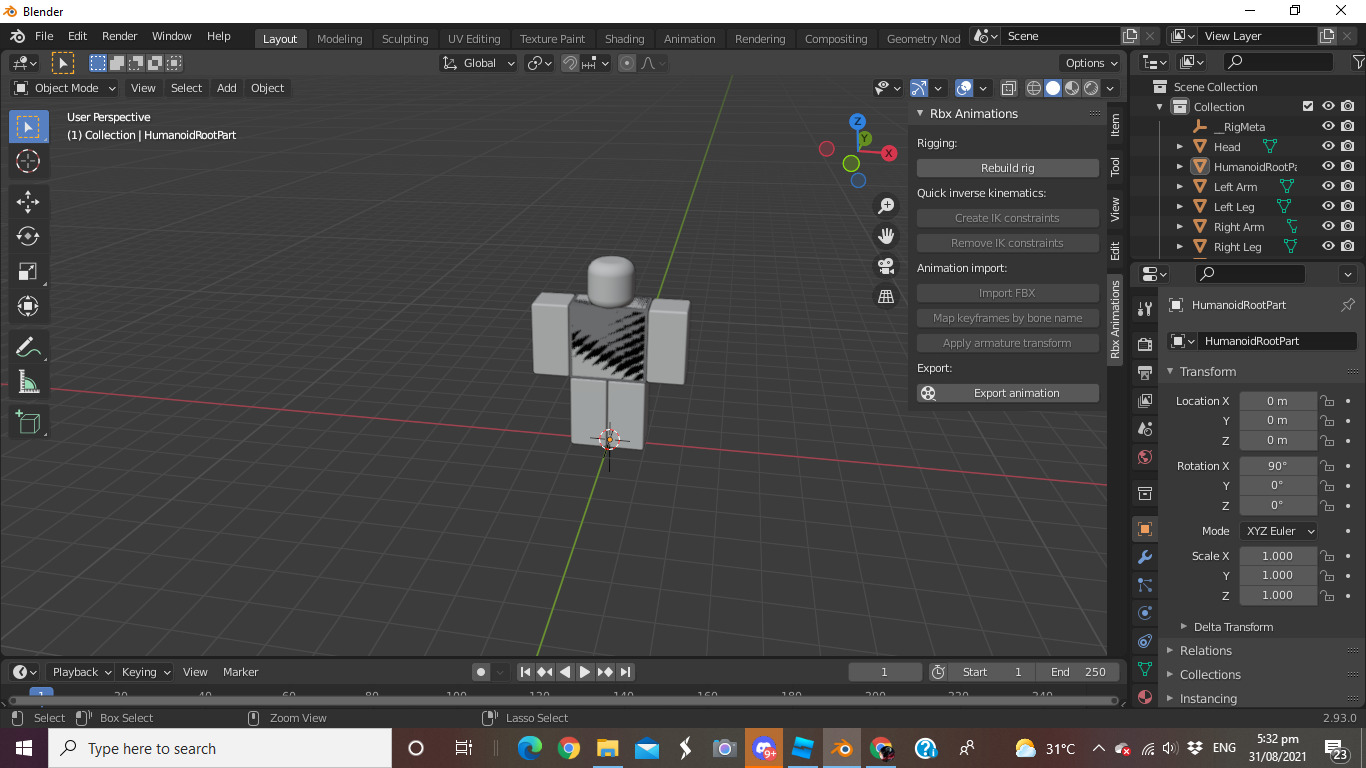The image size is (1366, 768).
Task: Expand Delta Transform panel
Action: [1233, 627]
